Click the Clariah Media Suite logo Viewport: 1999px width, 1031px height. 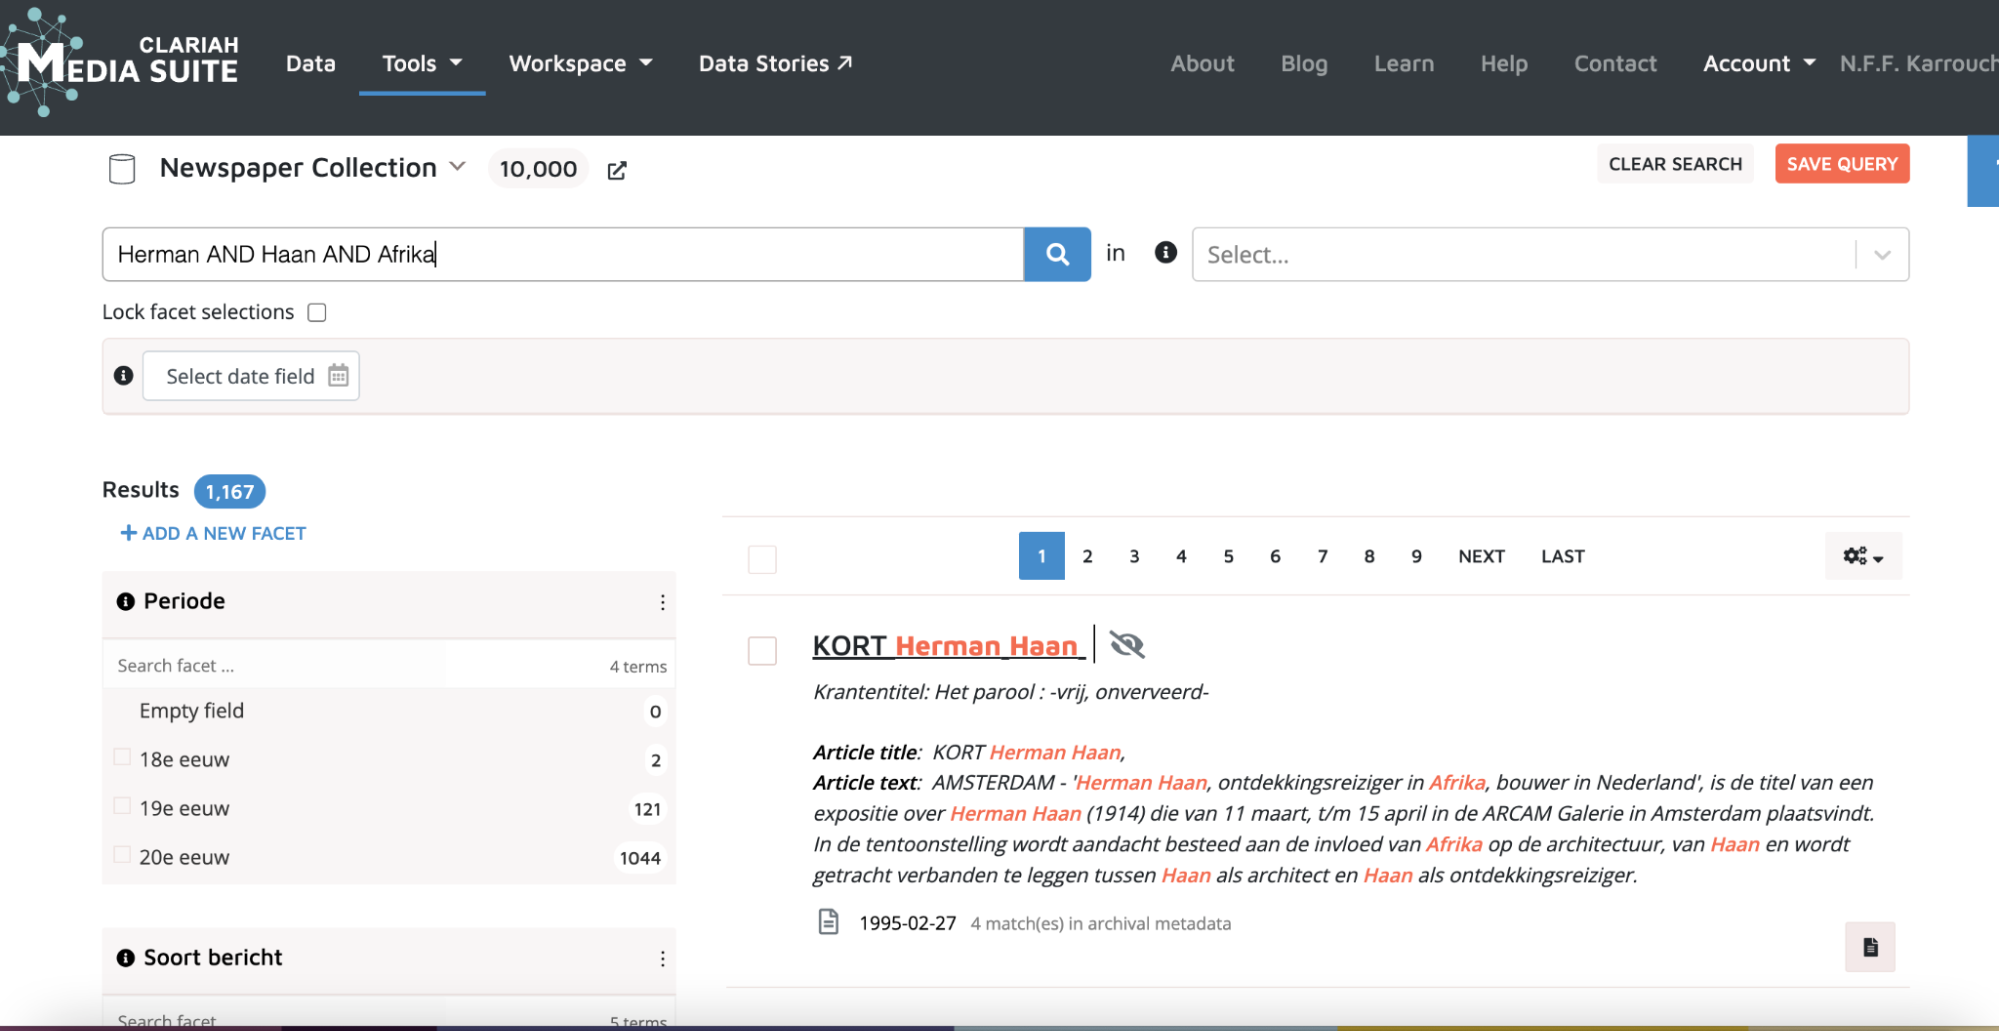pos(120,62)
